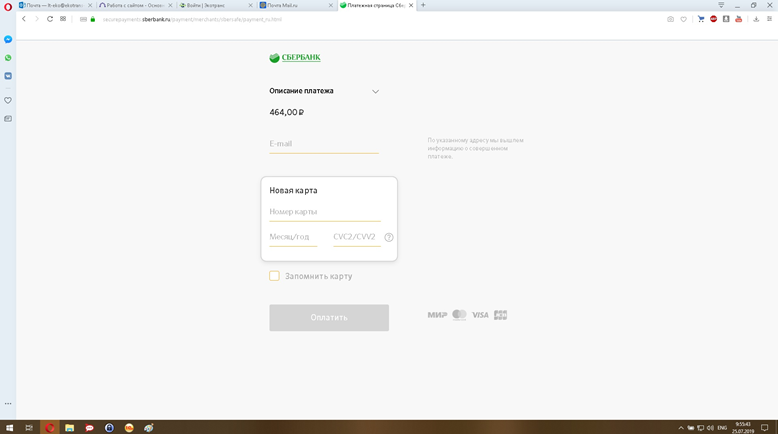The height and width of the screenshot is (434, 780).
Task: Click the sberbank.ru address bar URL
Action: coord(192,19)
